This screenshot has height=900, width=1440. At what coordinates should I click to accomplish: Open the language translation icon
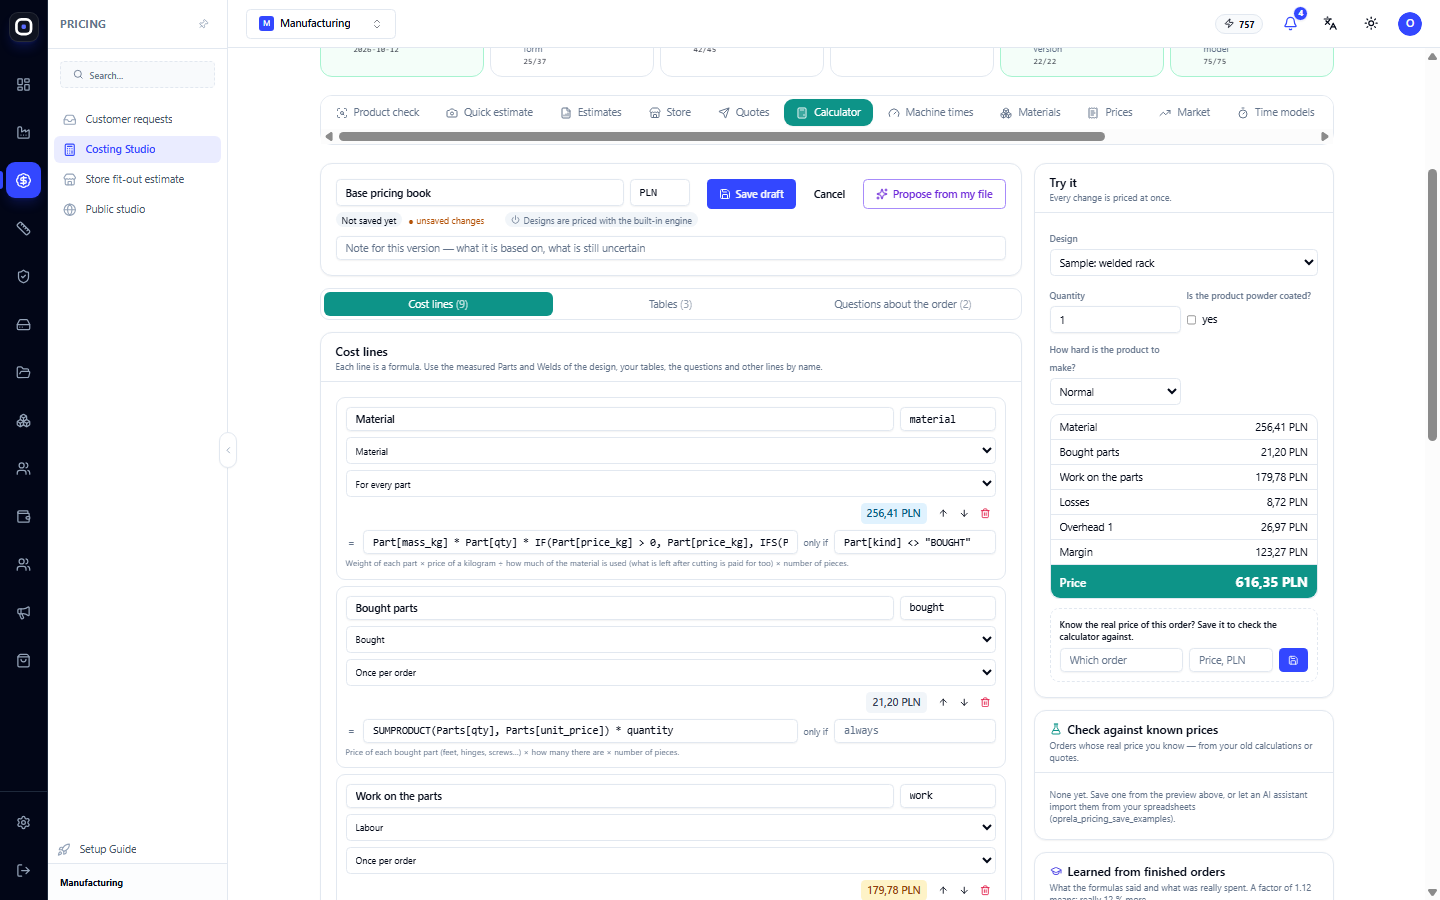pyautogui.click(x=1330, y=23)
